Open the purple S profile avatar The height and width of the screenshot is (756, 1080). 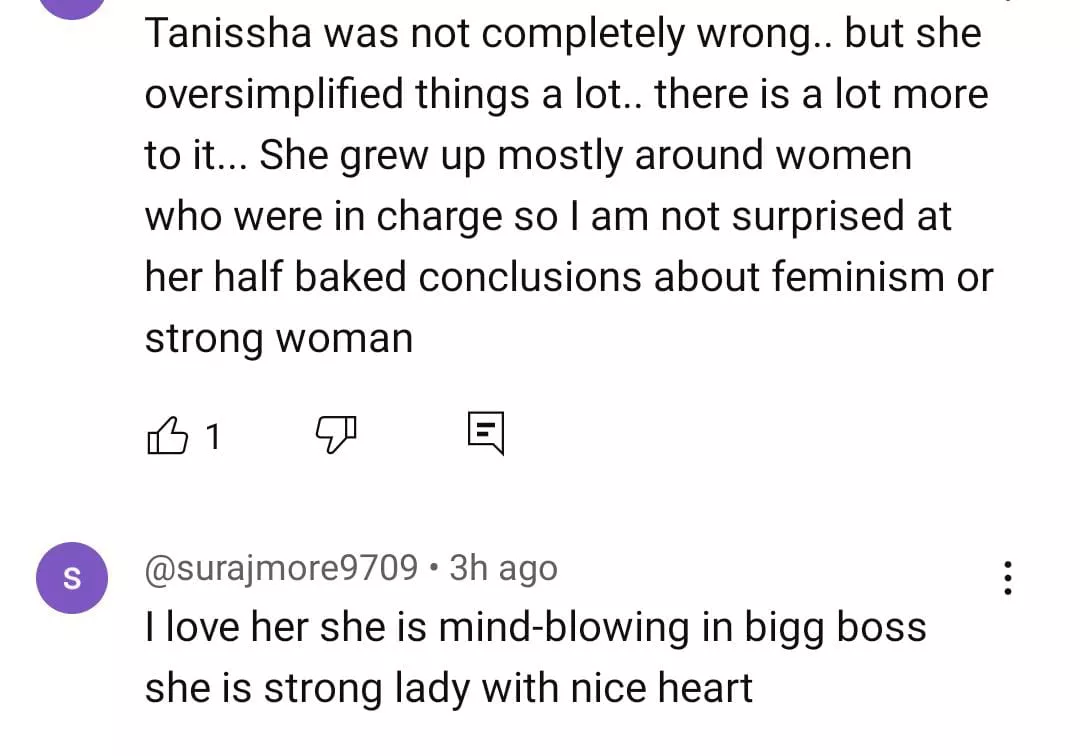[x=72, y=578]
